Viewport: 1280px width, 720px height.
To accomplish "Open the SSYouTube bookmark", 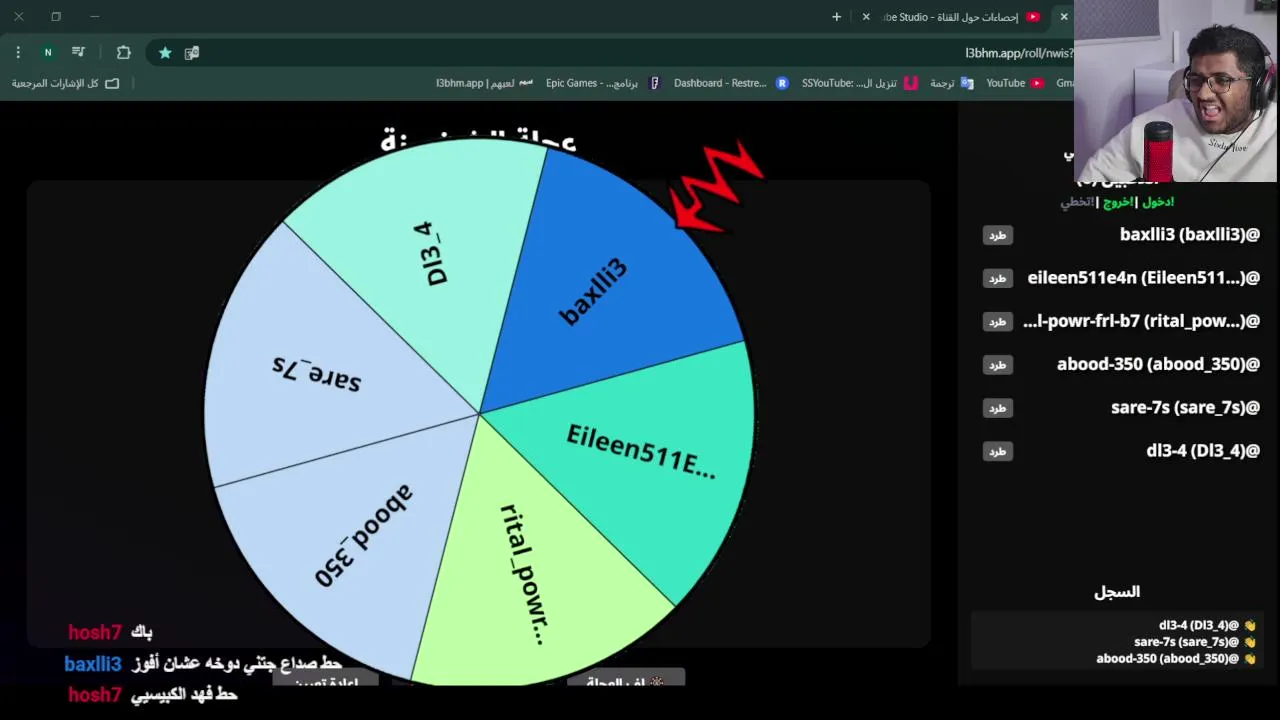I will (859, 83).
